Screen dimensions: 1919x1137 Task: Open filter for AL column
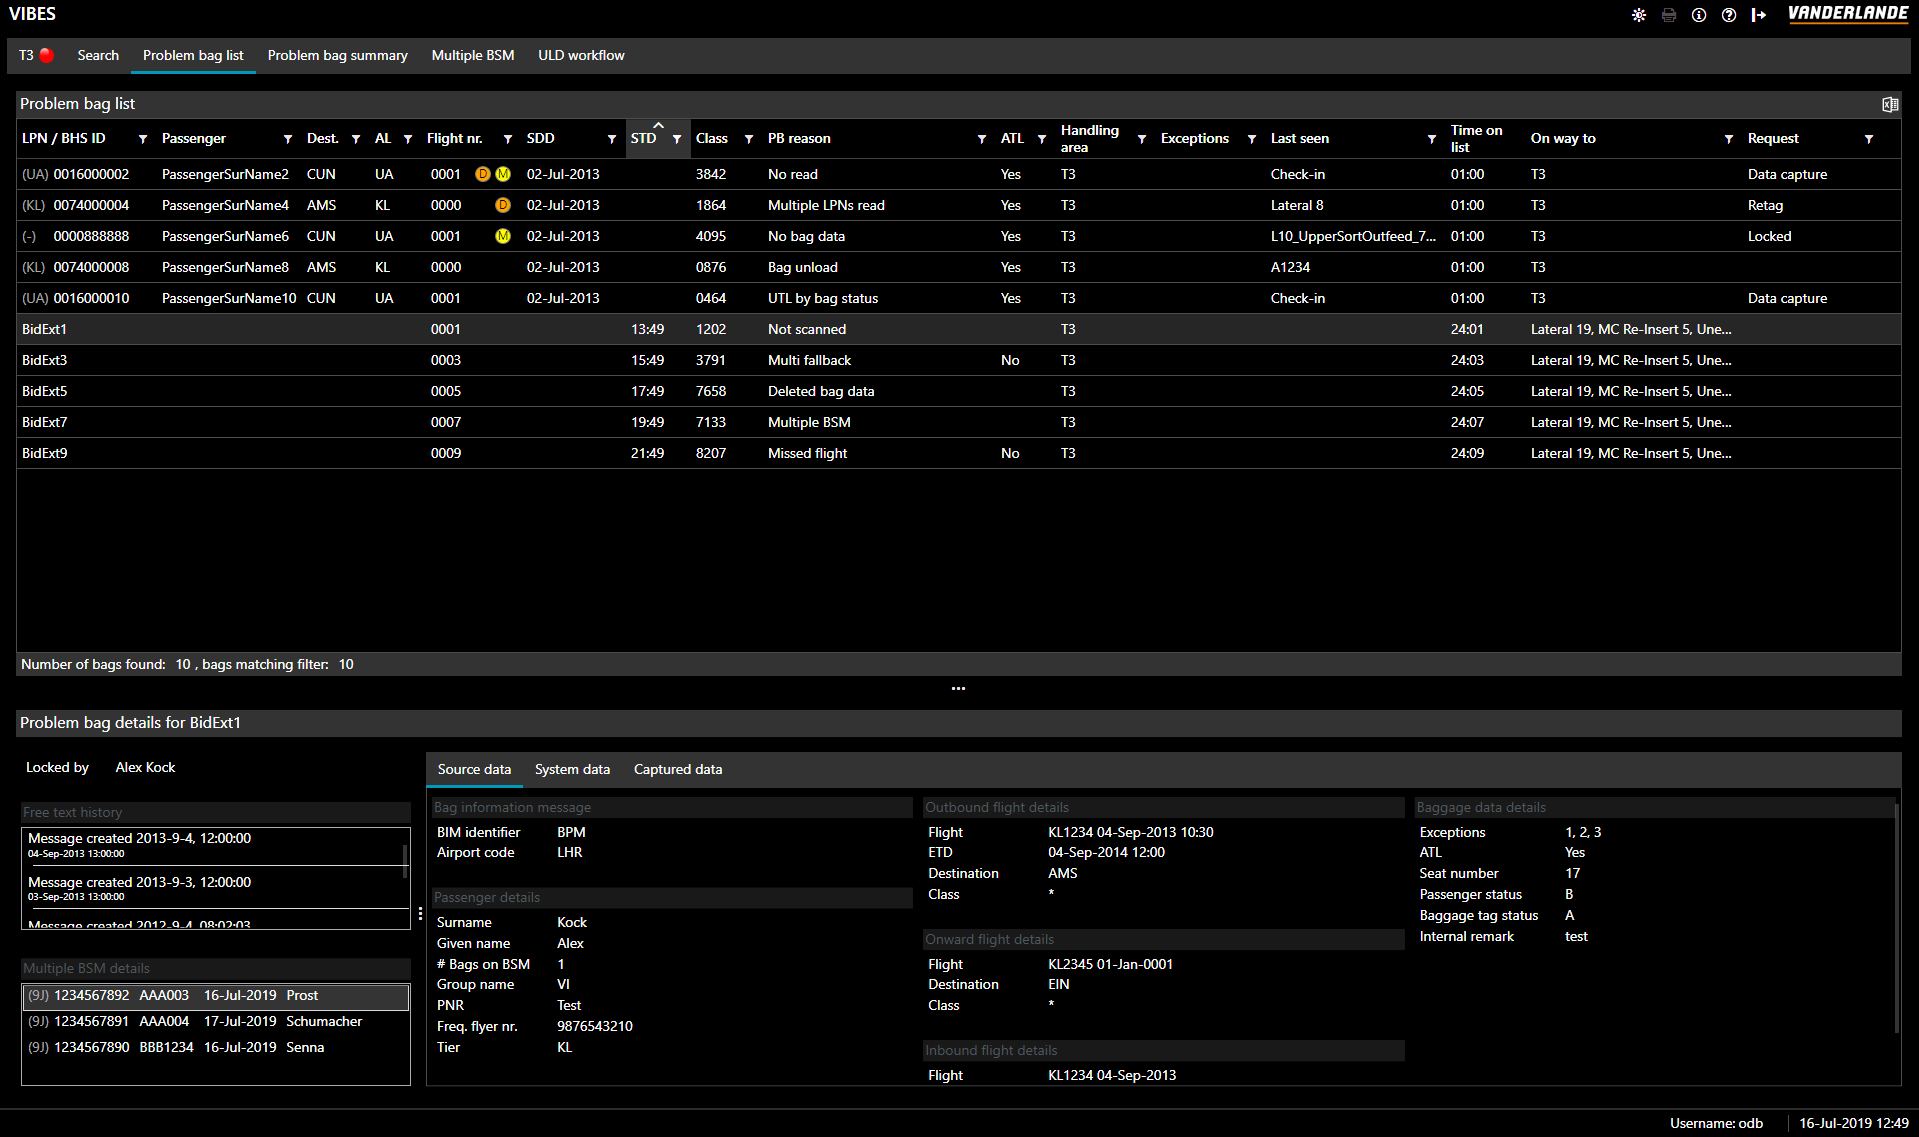(408, 139)
